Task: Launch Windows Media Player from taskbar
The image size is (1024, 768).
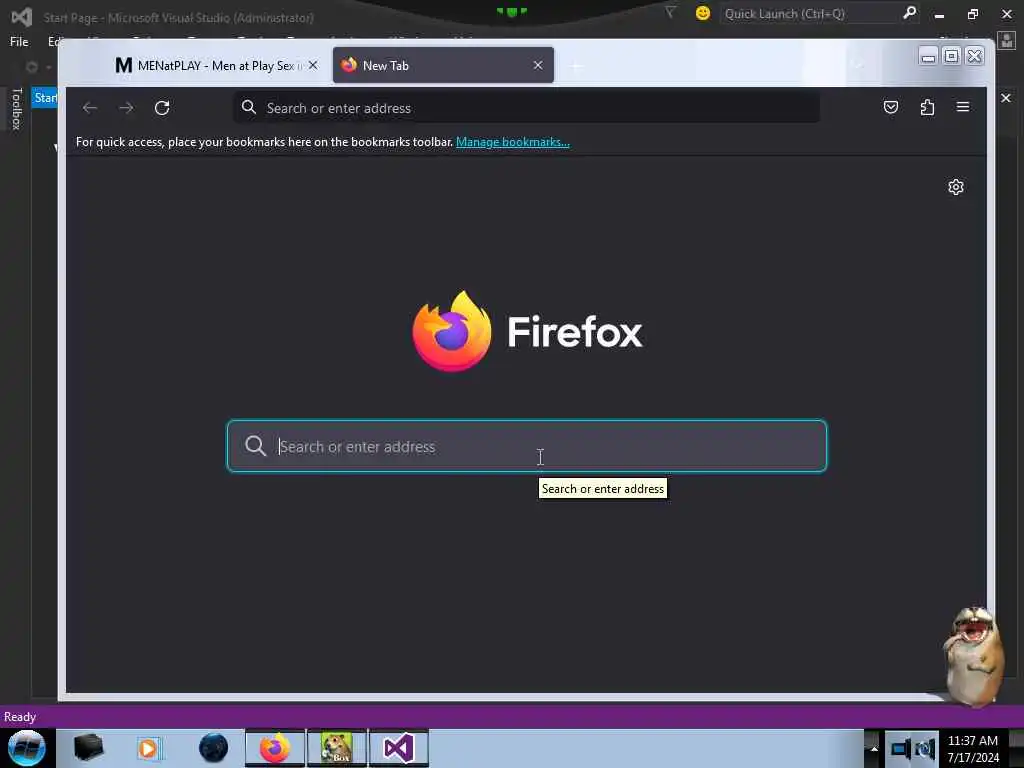Action: [149, 748]
